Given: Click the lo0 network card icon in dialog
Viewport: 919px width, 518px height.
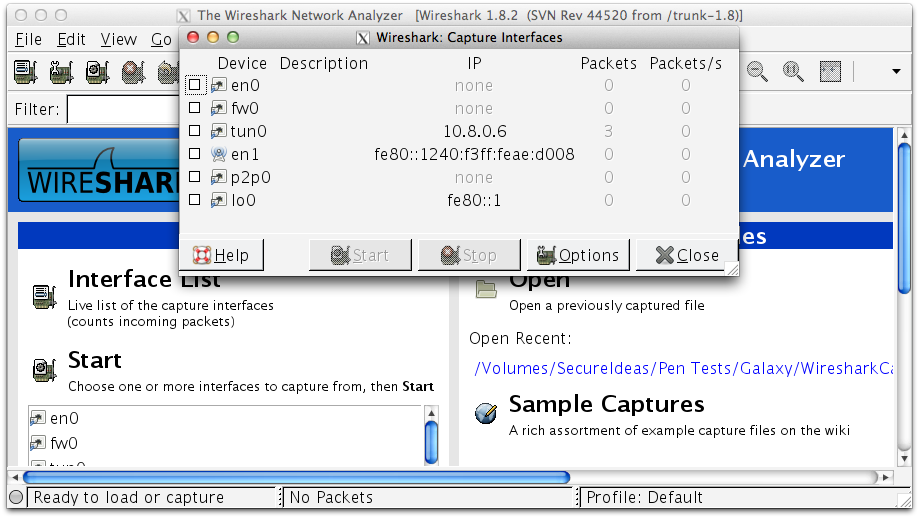Looking at the screenshot, I should (219, 200).
